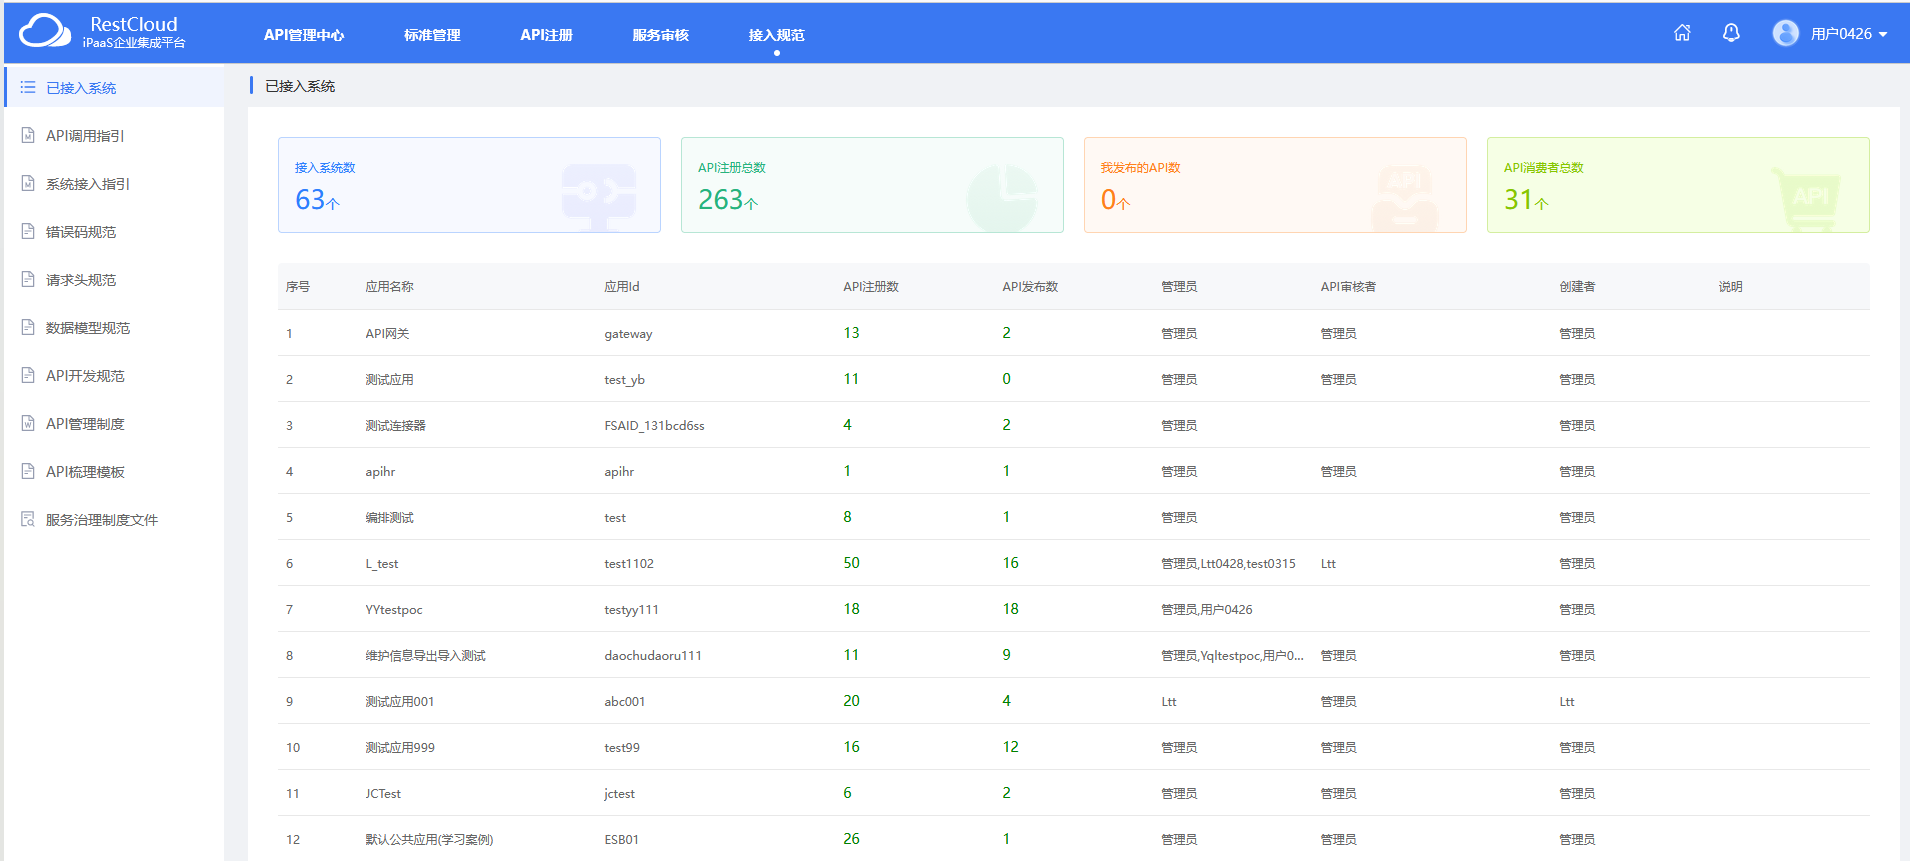This screenshot has height=861, width=1910.
Task: Click Word file icon beside API管理制度
Action: [x=28, y=423]
